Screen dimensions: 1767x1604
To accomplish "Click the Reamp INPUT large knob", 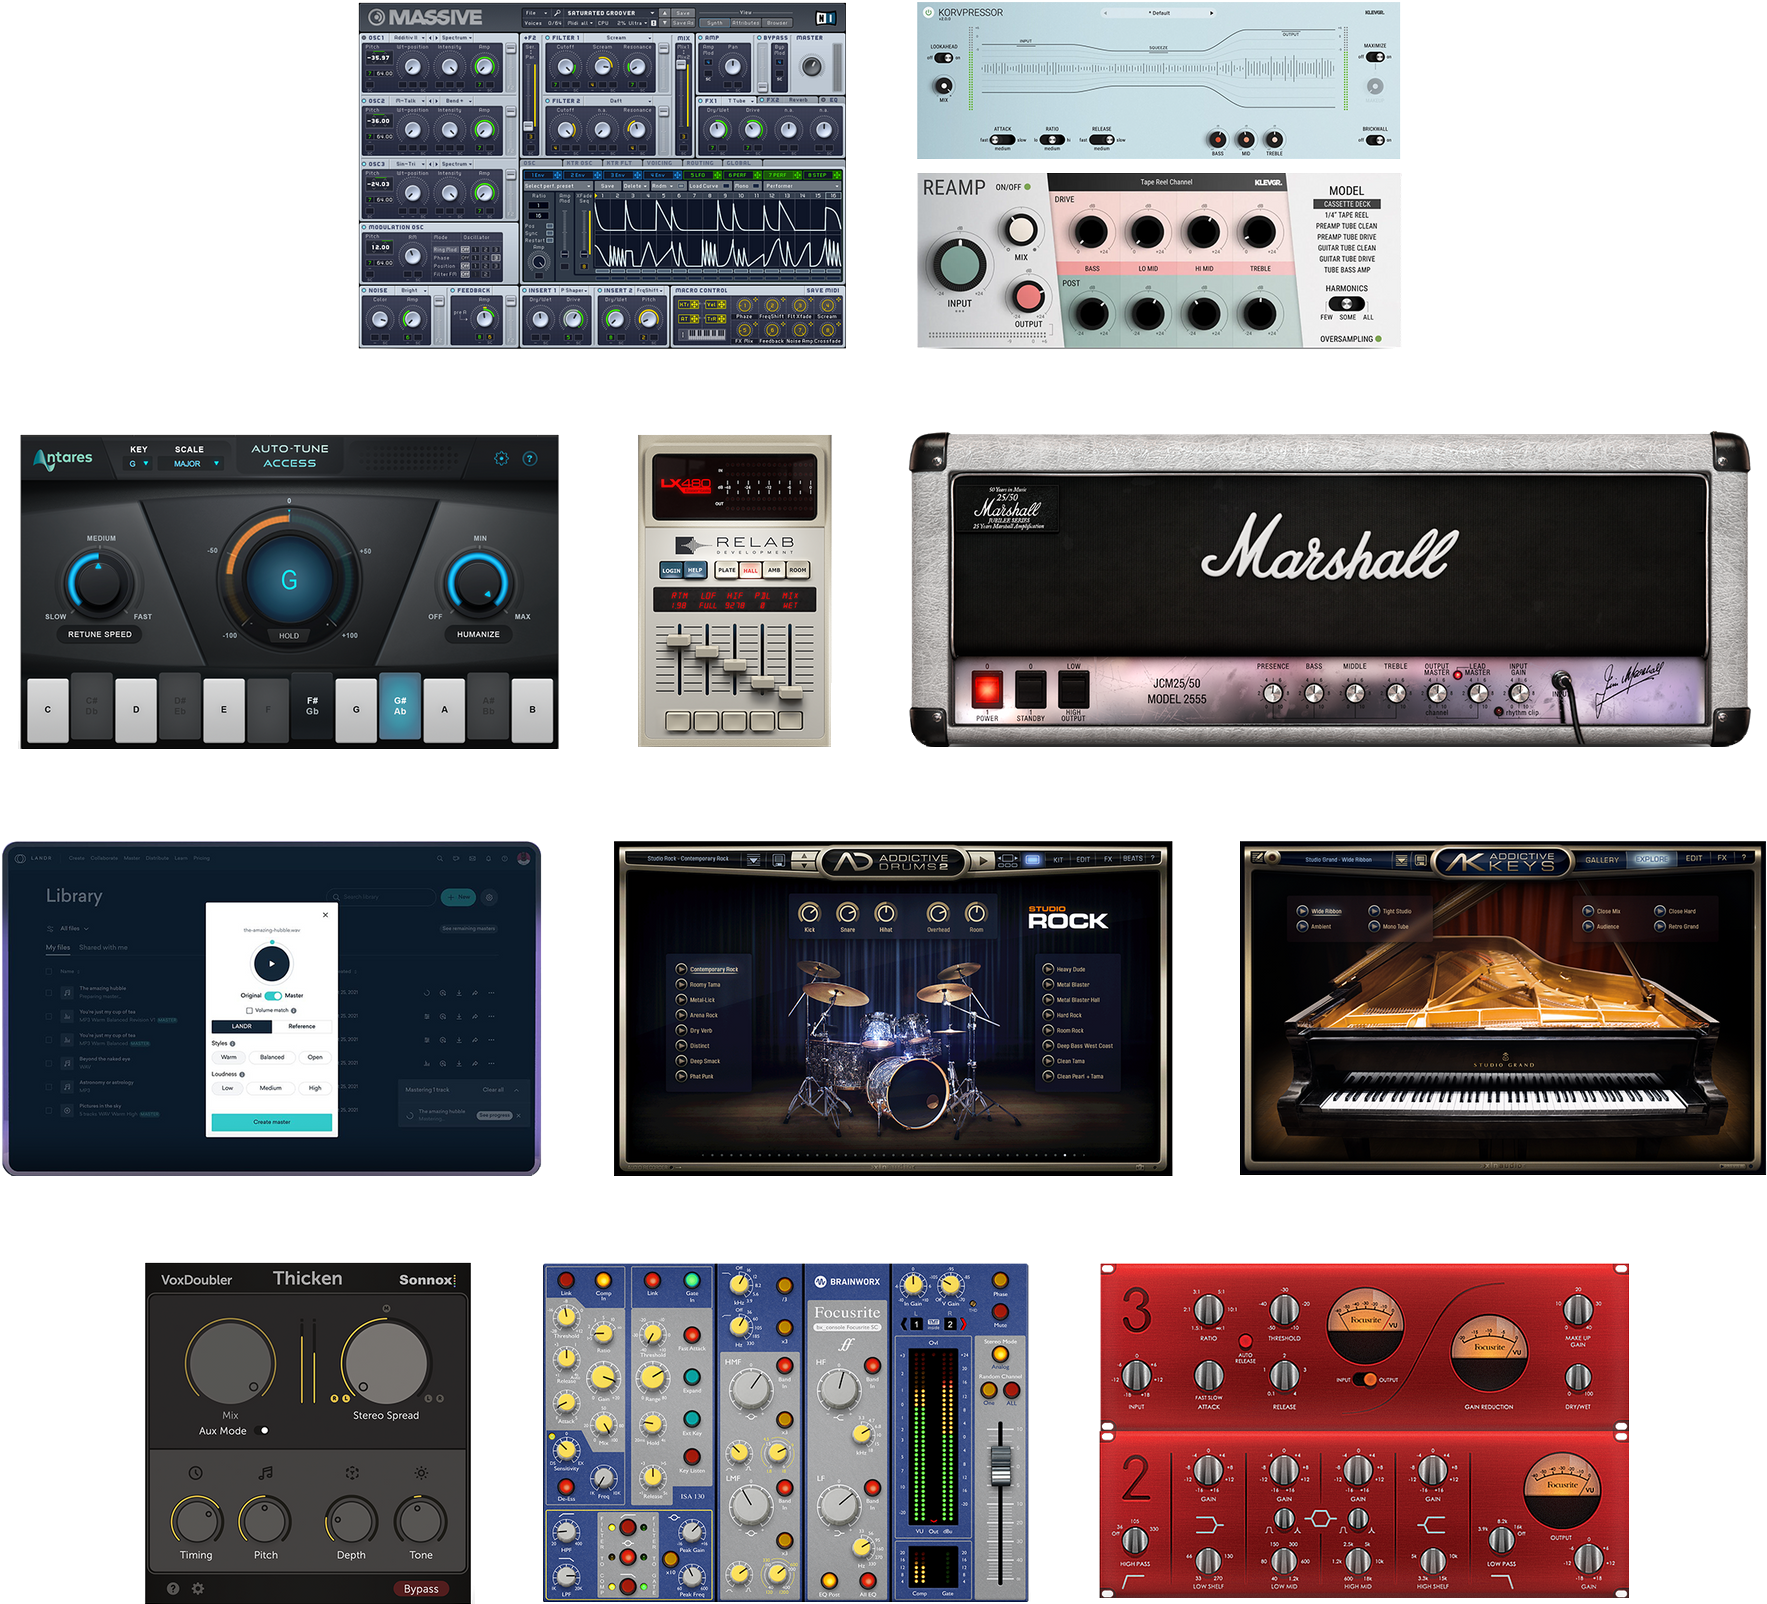I will coord(959,264).
